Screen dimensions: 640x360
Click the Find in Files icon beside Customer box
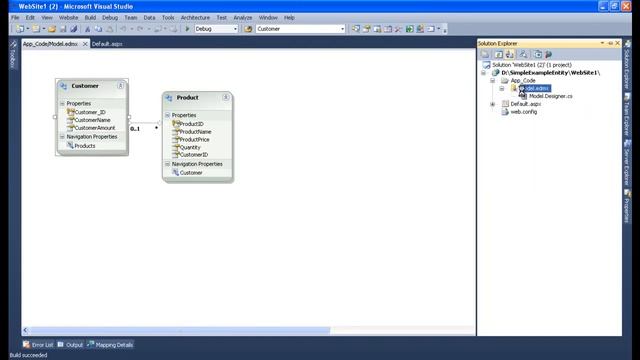pos(248,29)
